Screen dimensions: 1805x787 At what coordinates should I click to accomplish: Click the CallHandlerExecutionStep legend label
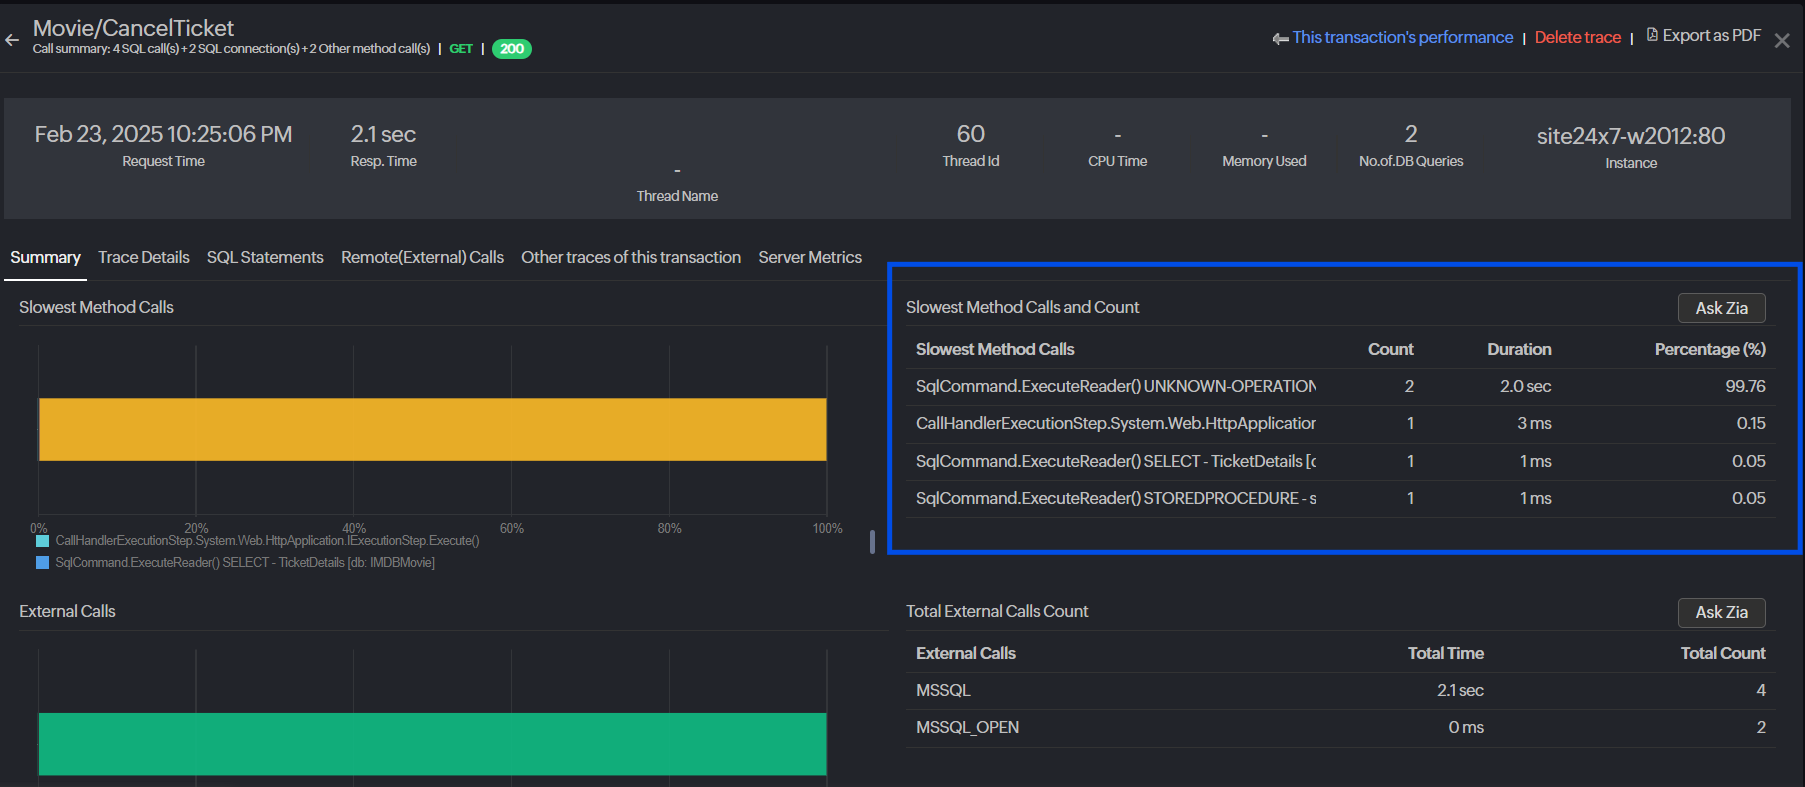(267, 541)
